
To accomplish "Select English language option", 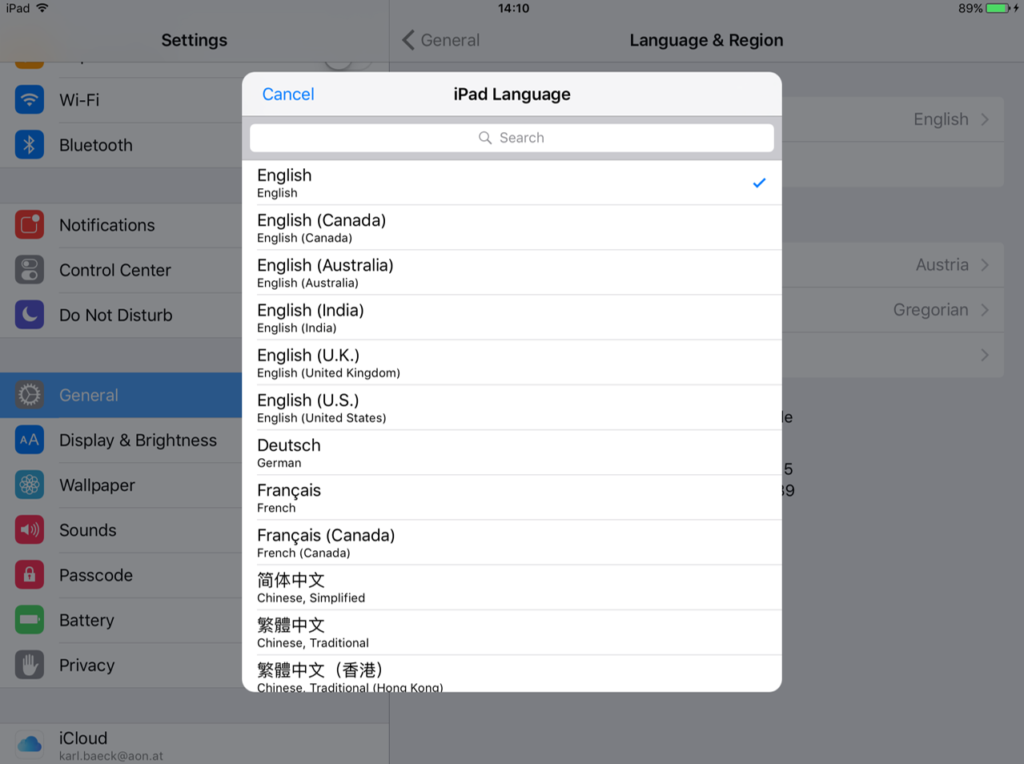I will point(512,183).
